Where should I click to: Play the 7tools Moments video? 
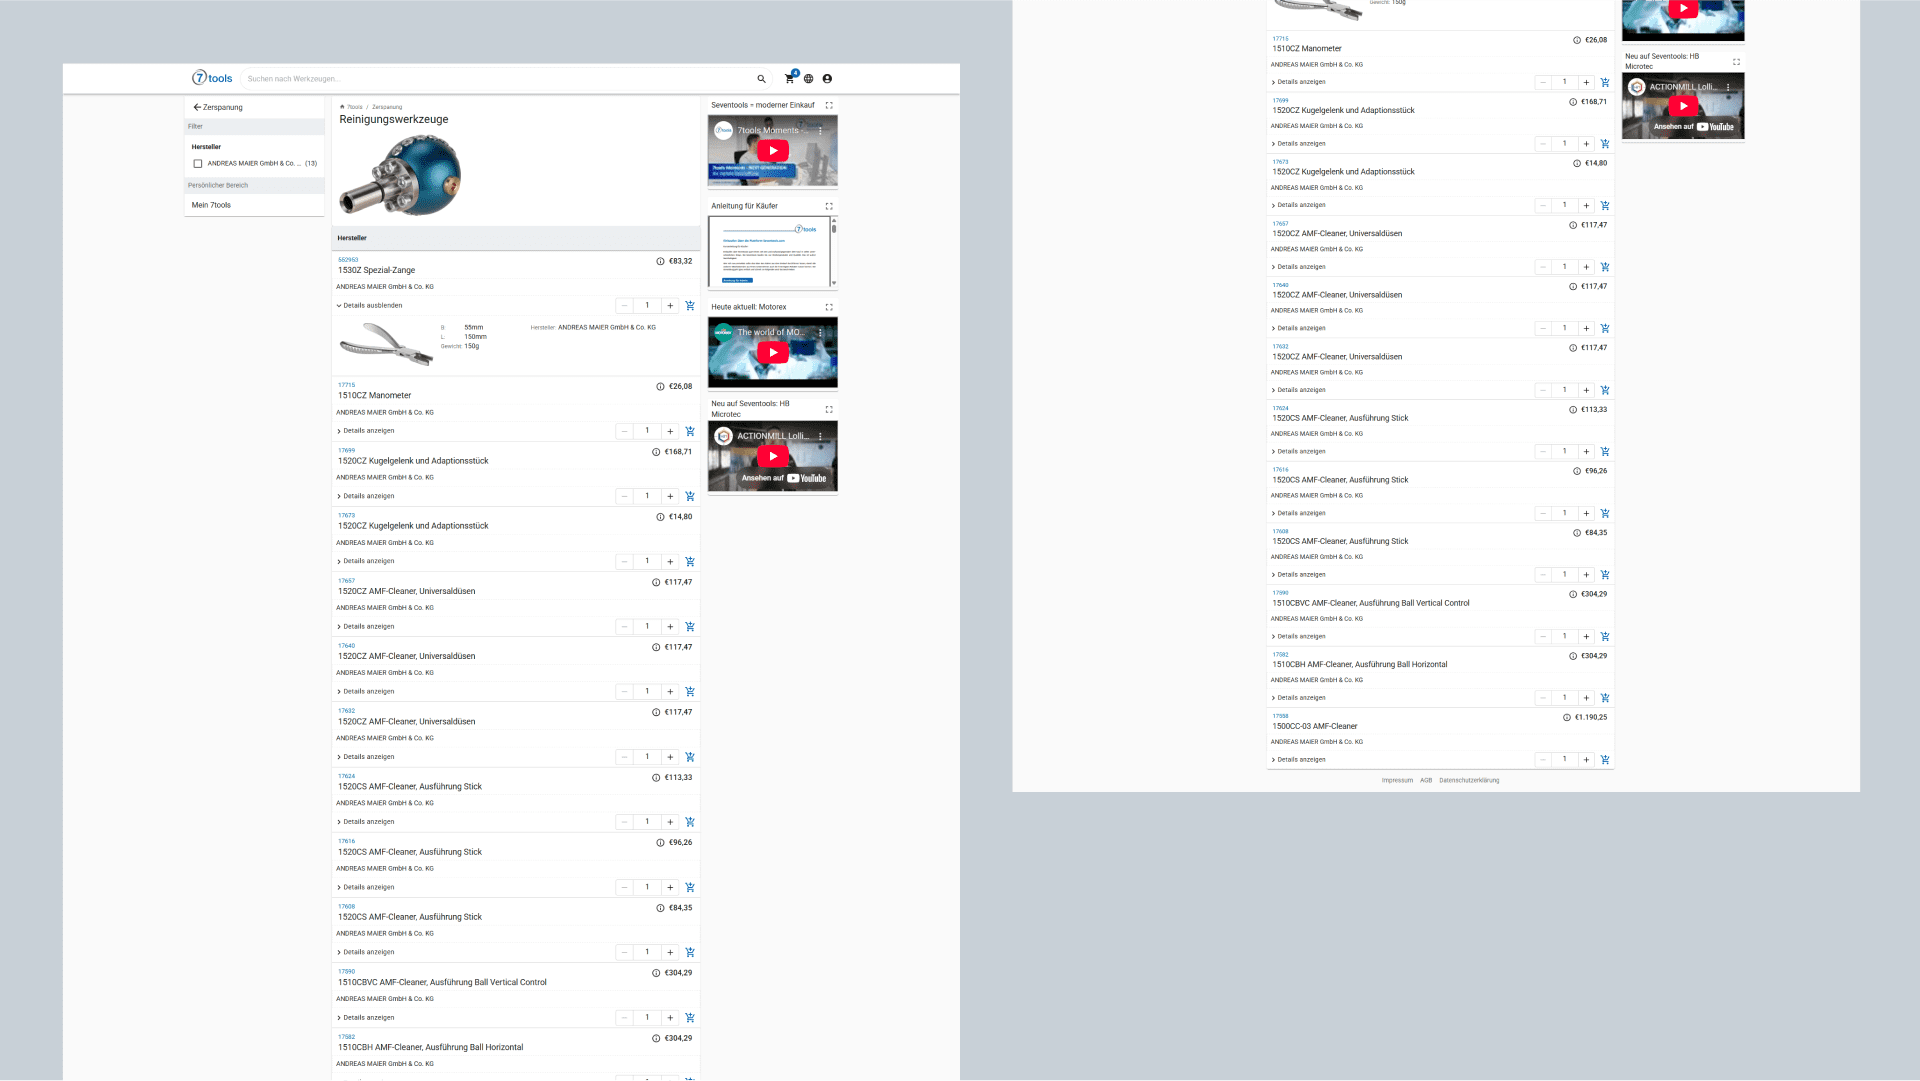point(772,151)
